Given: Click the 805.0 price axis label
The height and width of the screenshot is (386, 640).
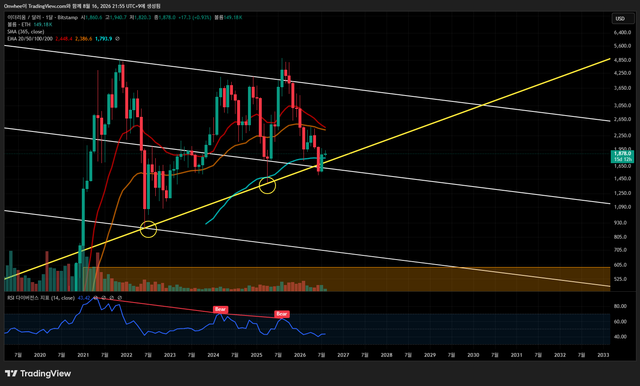Looking at the screenshot, I should (620, 237).
